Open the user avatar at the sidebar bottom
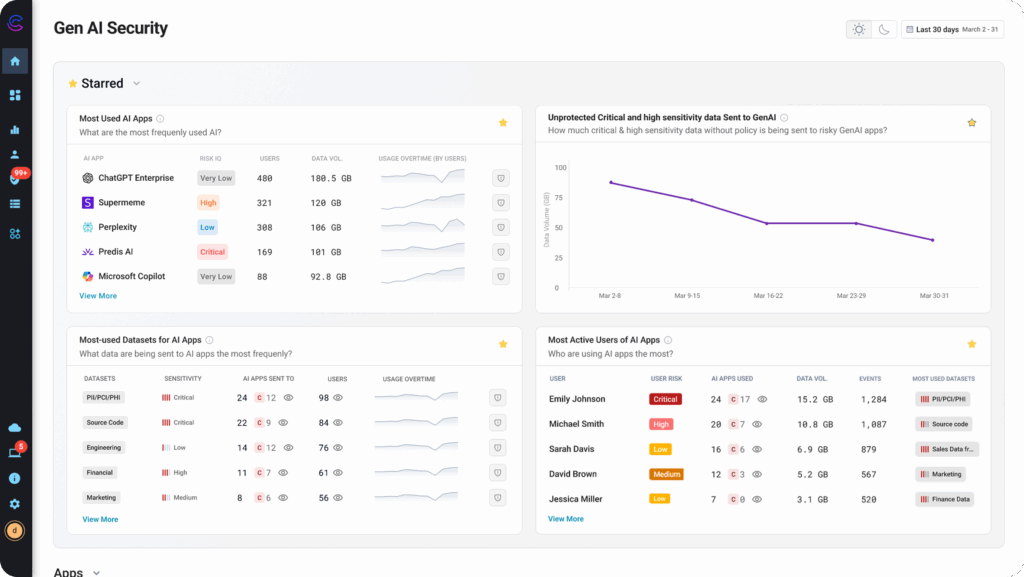 coord(15,531)
